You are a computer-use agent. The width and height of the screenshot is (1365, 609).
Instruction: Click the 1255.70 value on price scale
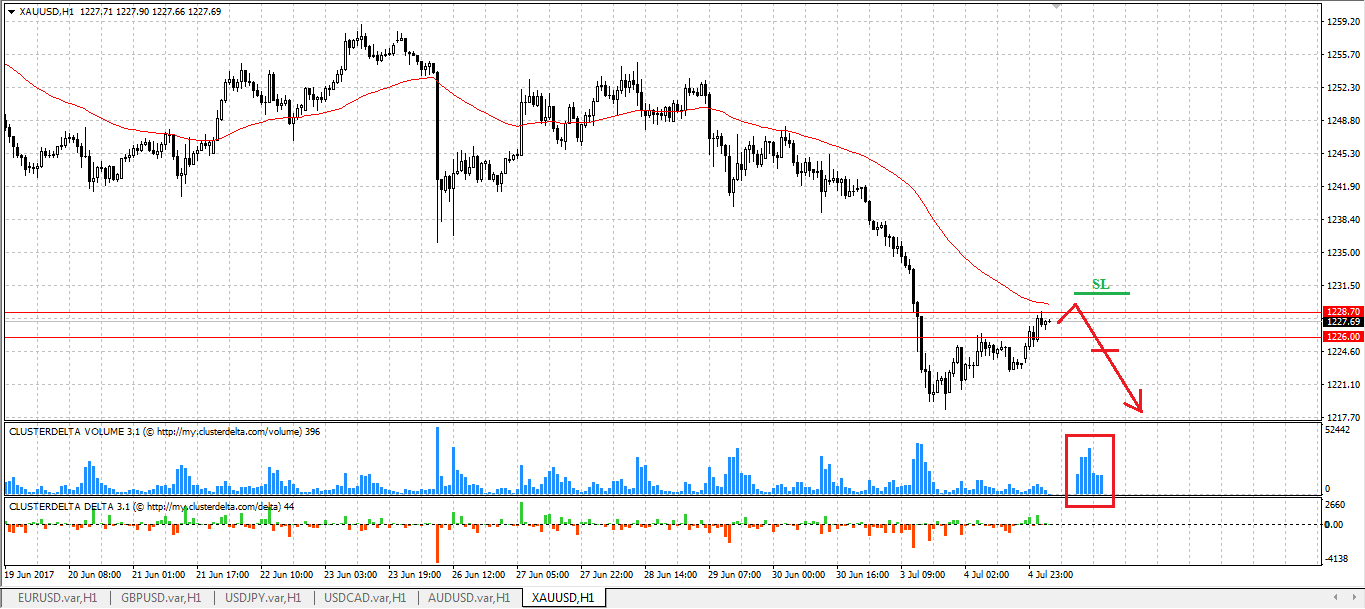[x=1343, y=54]
